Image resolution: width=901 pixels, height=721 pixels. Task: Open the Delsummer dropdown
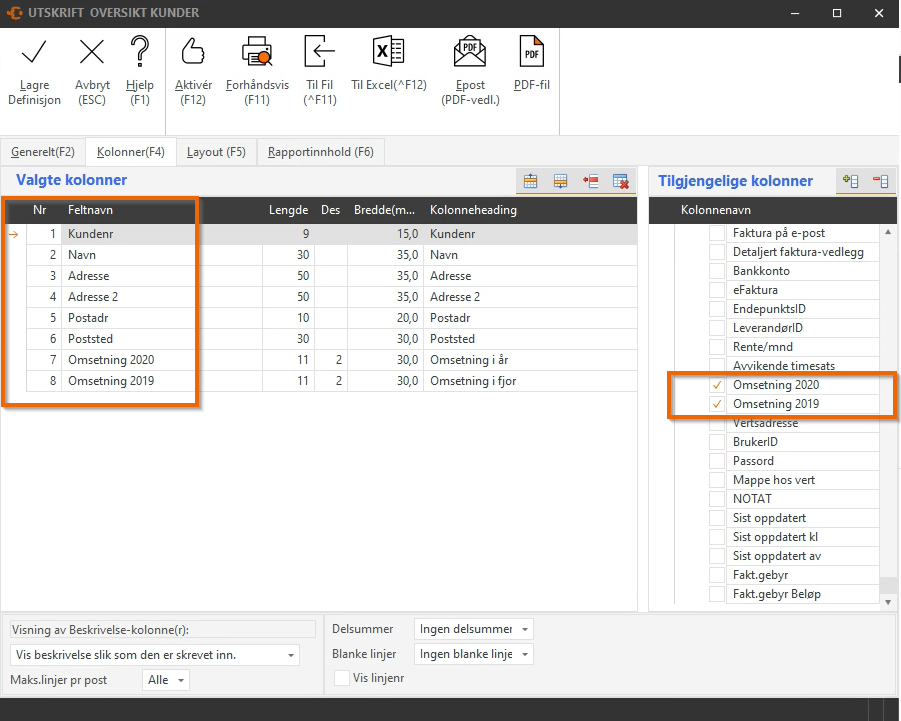[x=474, y=629]
